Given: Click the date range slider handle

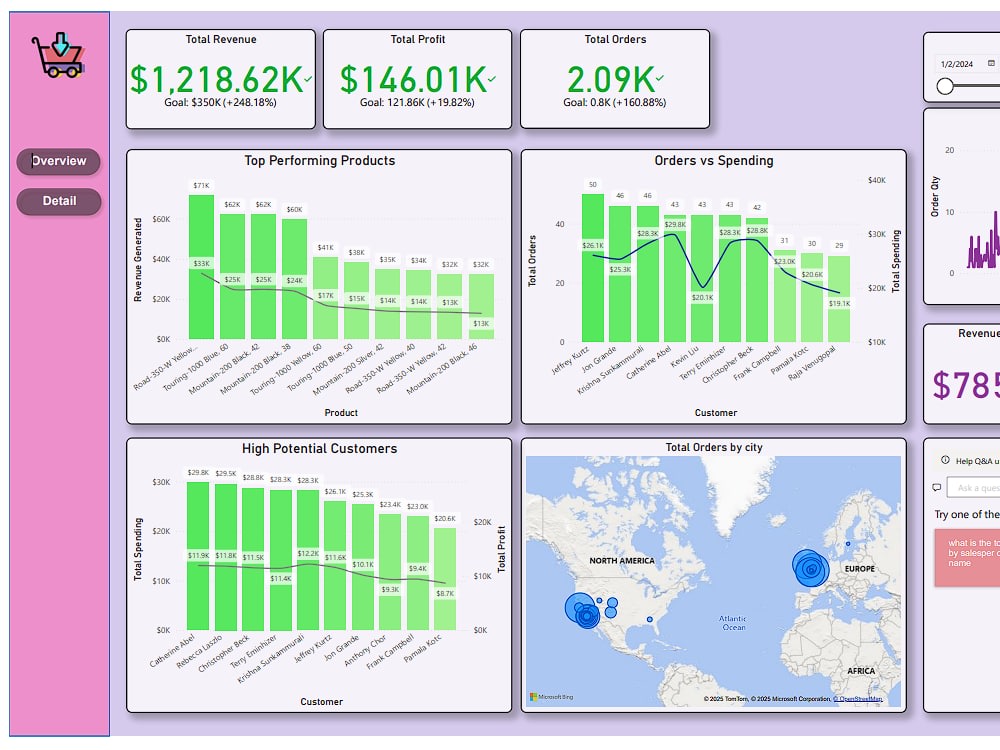Looking at the screenshot, I should coord(946,87).
